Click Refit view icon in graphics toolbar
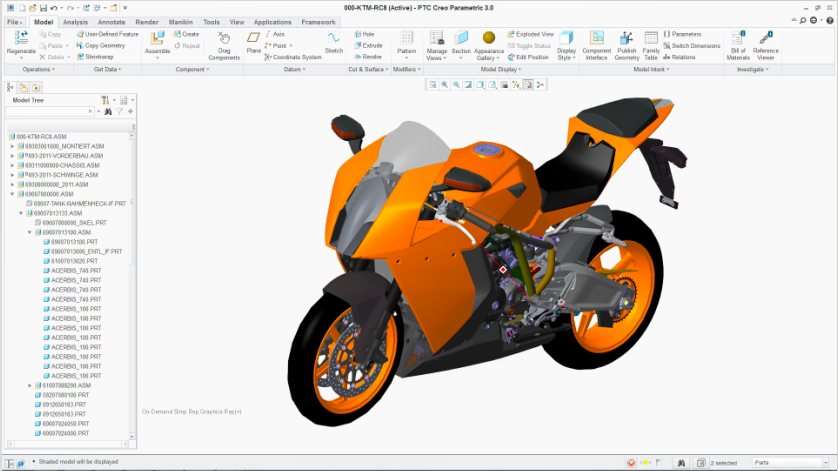 (x=432, y=84)
